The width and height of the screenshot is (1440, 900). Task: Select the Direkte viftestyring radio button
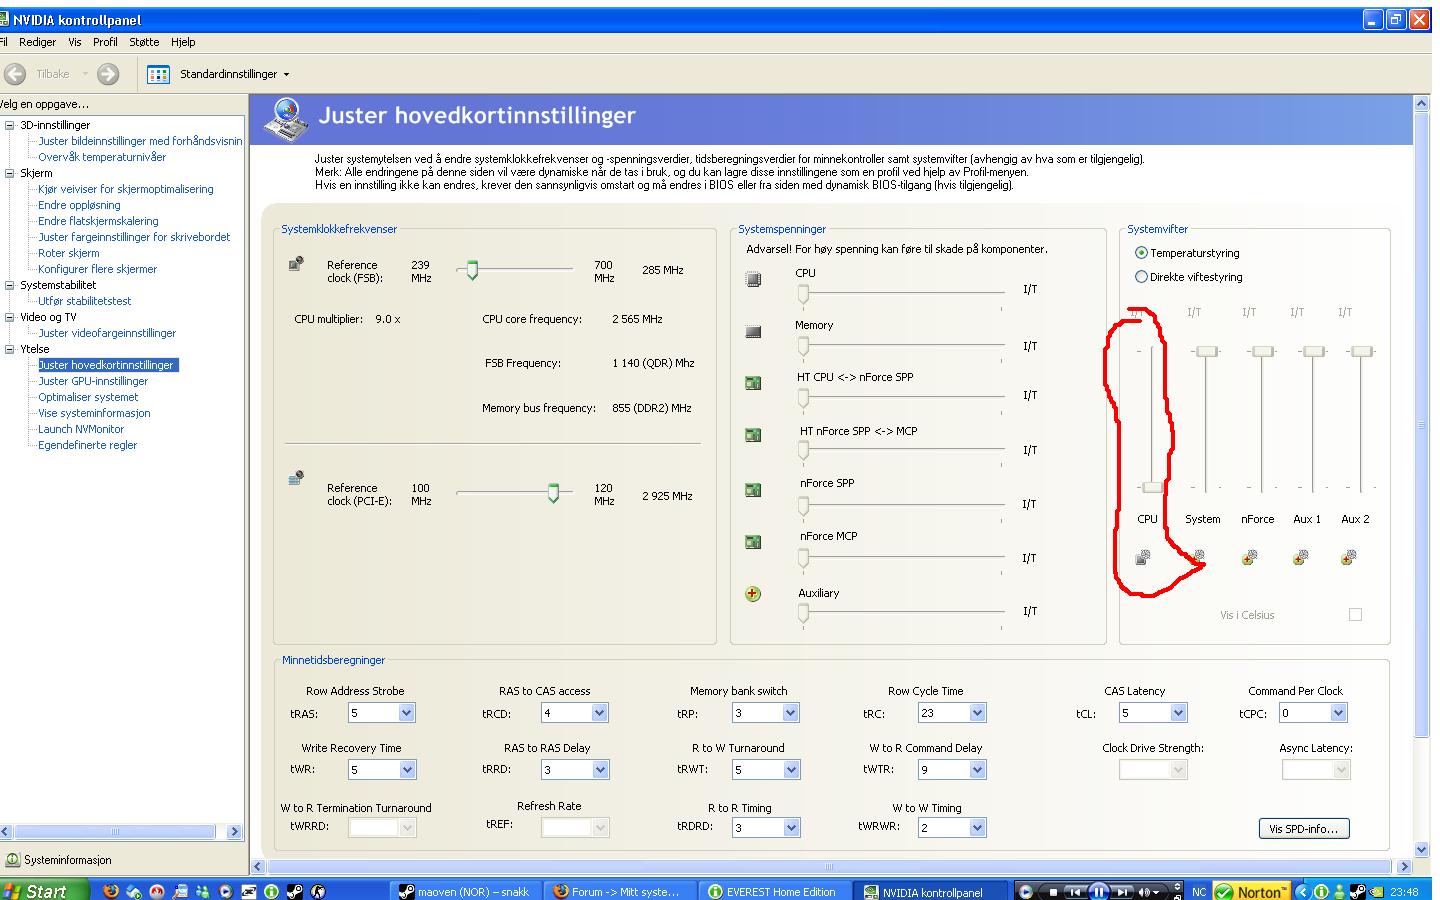(x=1141, y=277)
